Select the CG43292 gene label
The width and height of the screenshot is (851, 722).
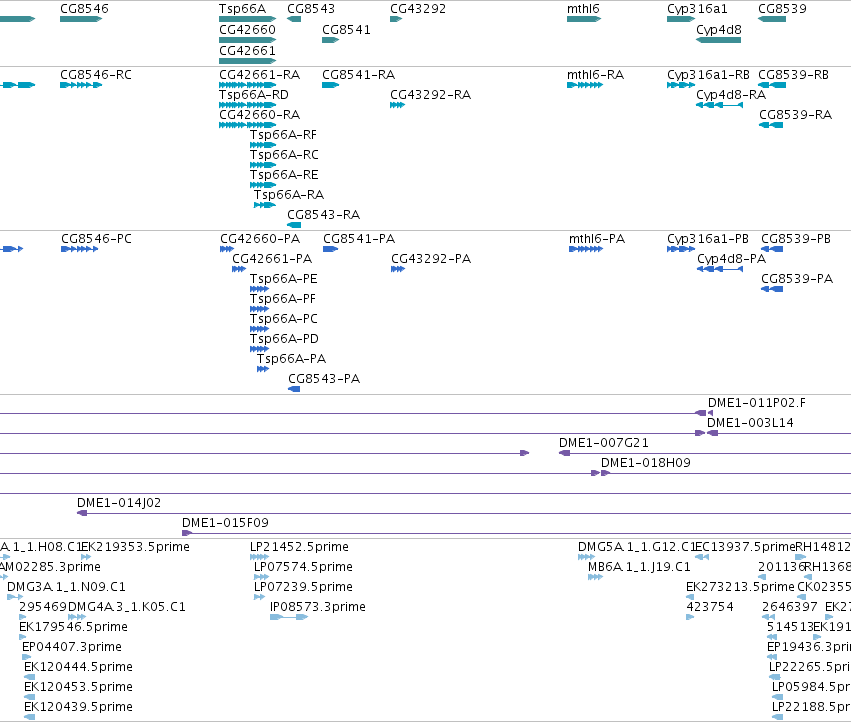[x=418, y=9]
